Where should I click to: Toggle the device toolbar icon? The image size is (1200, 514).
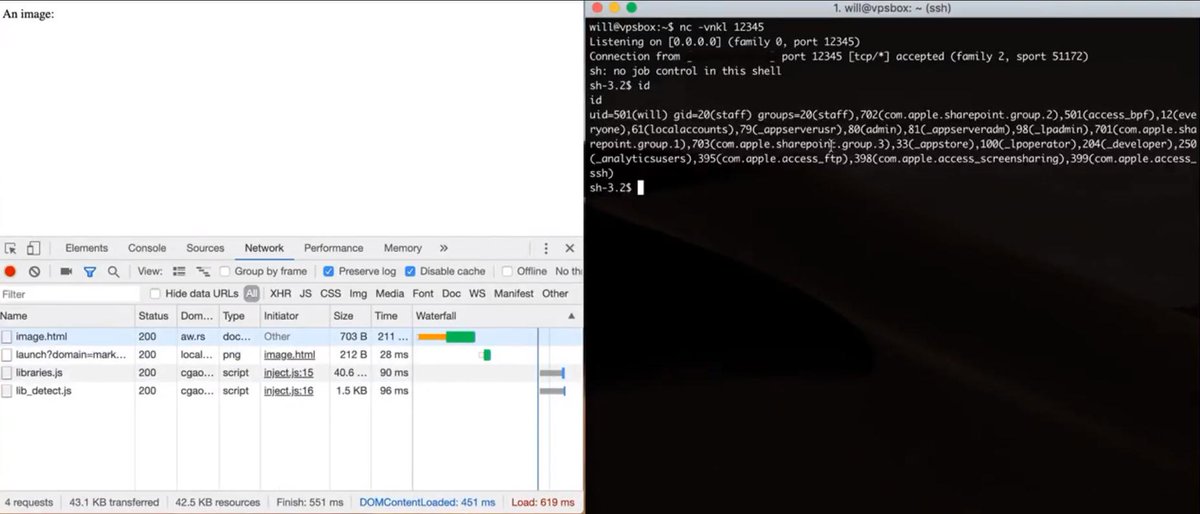tap(33, 249)
